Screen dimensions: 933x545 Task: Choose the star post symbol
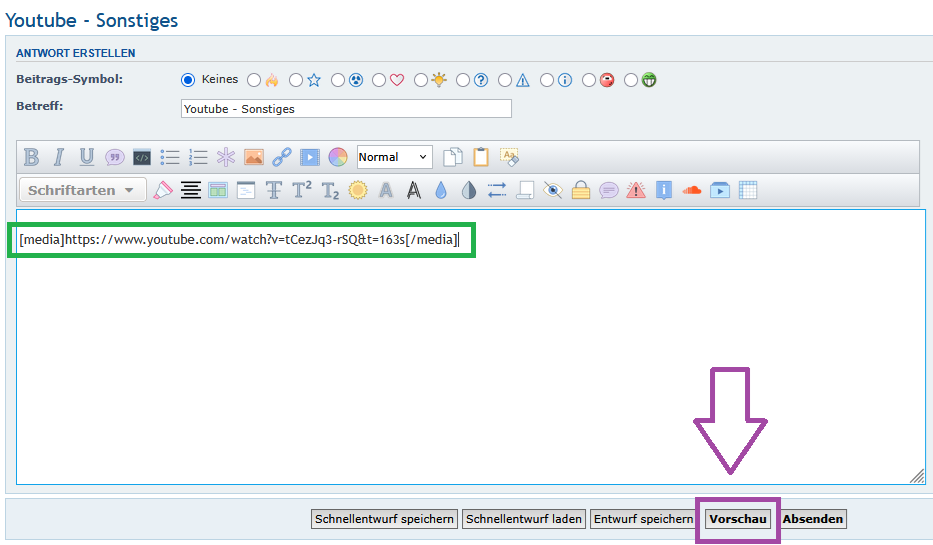coord(296,80)
